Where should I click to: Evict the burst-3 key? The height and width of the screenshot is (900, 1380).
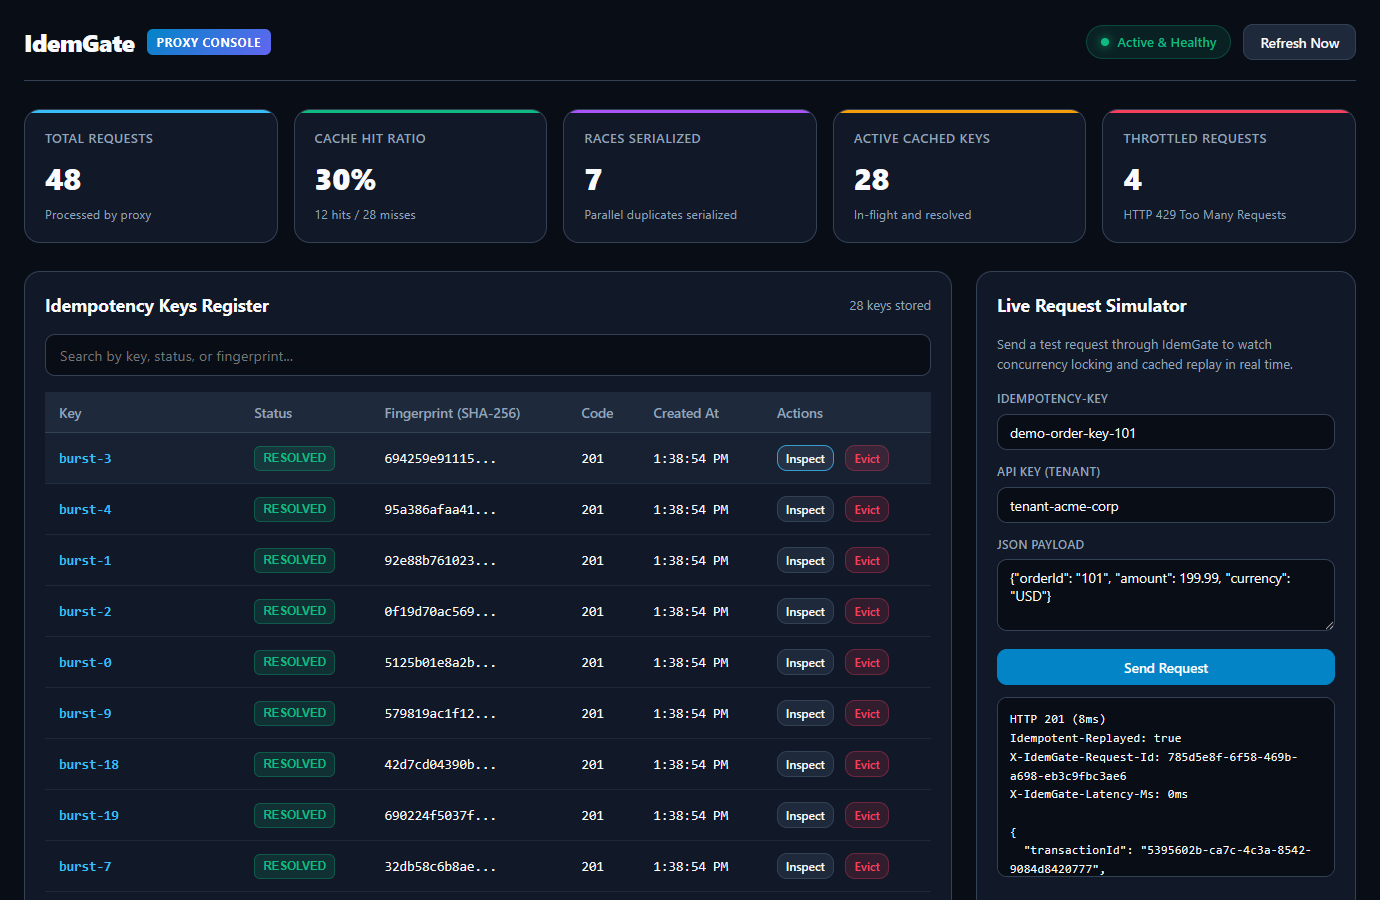coord(867,458)
